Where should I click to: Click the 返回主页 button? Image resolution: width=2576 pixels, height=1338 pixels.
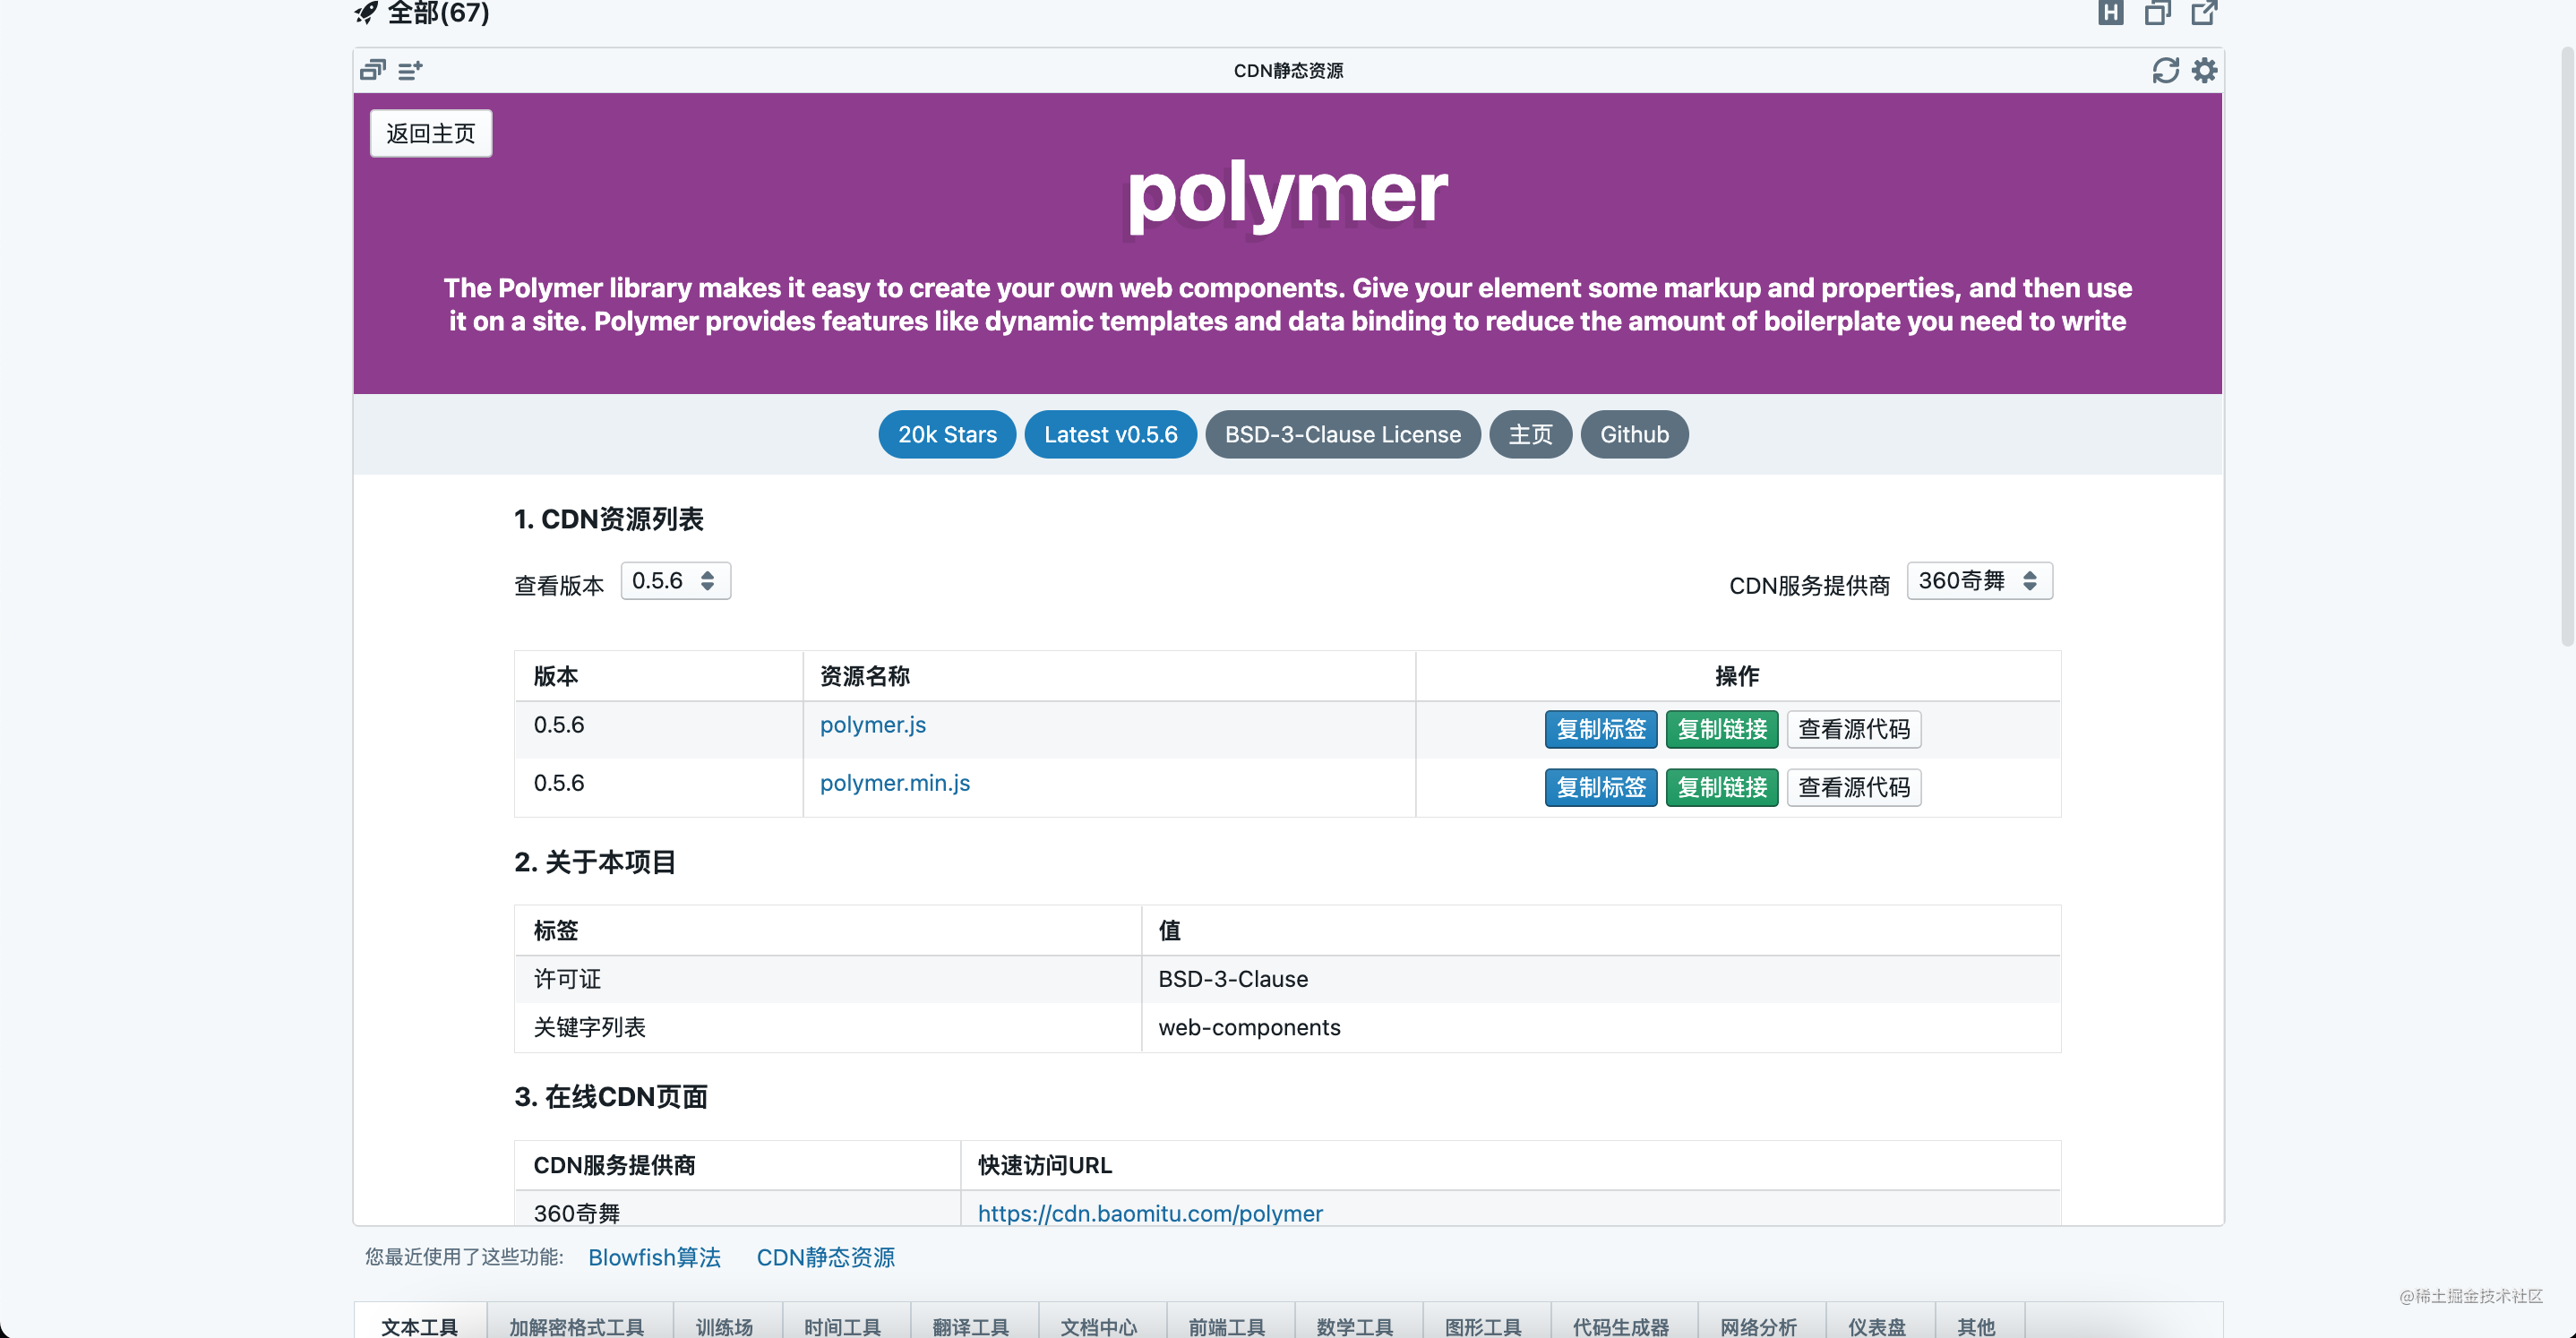(430, 133)
